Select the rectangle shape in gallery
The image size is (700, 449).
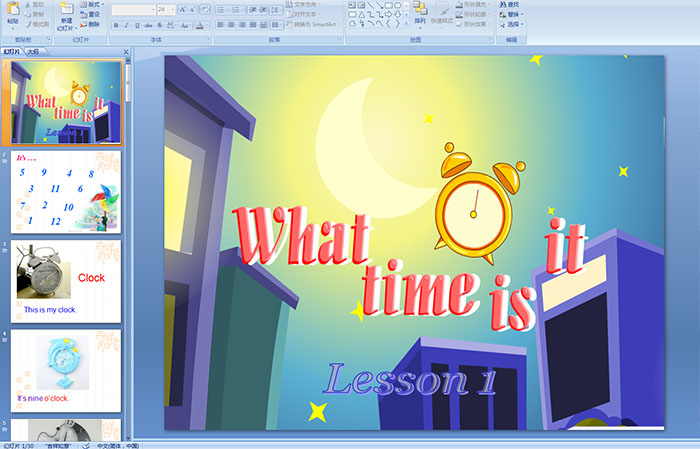[389, 5]
